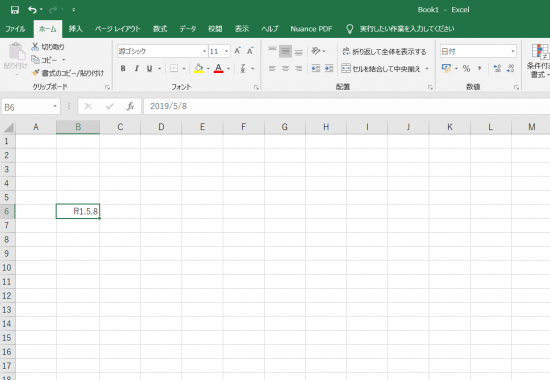This screenshot has height=380, width=550.
Task: Click the Undo arrow icon
Action: (x=32, y=10)
